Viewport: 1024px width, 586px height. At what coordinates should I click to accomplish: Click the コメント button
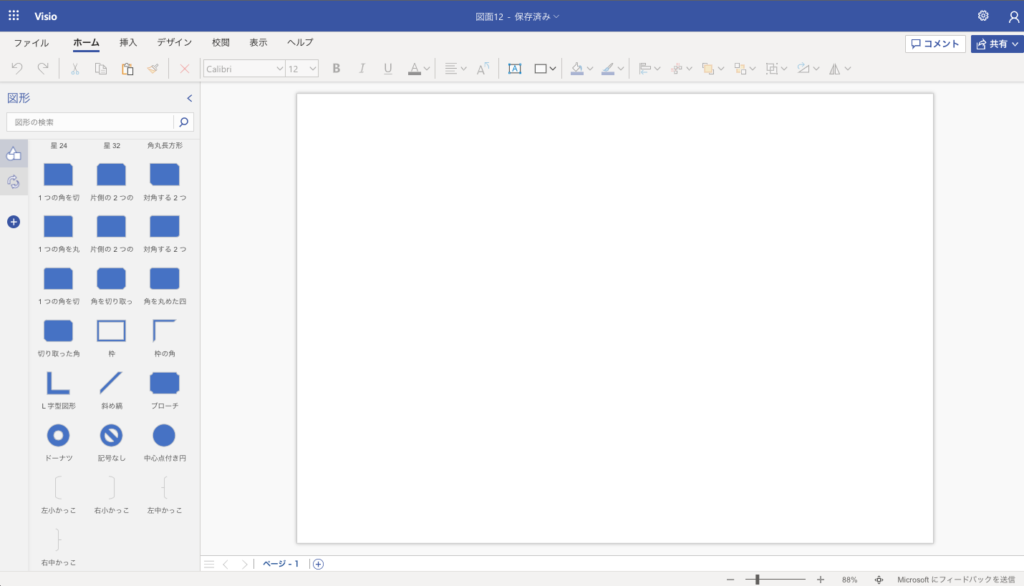coord(935,44)
